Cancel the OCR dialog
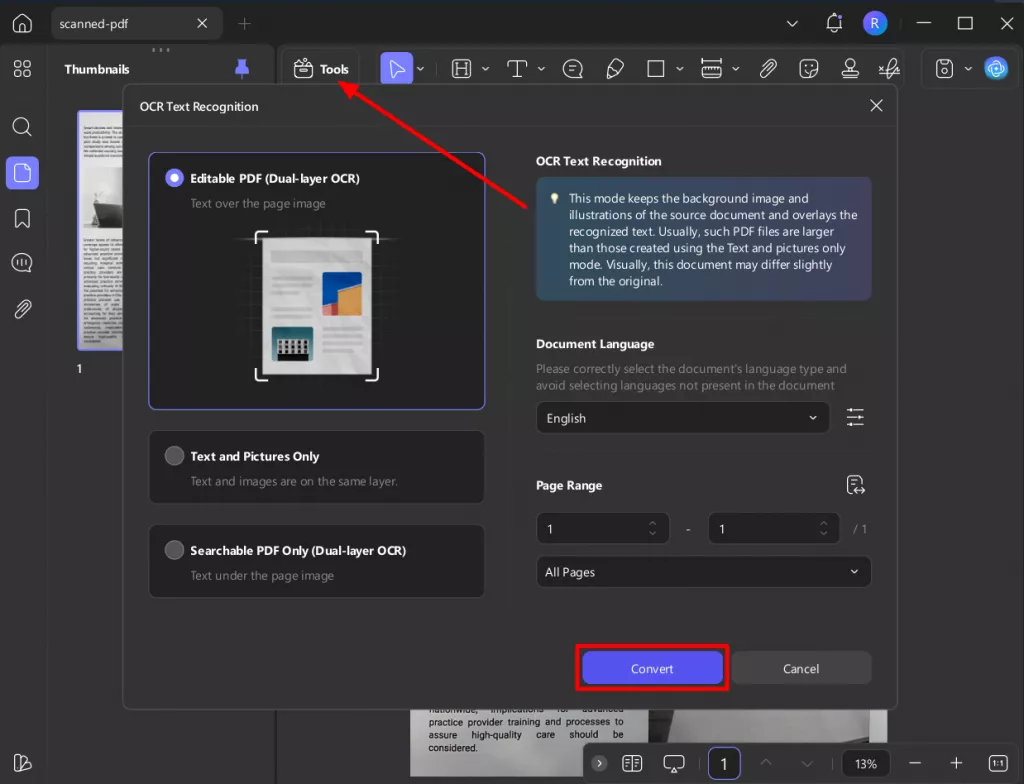This screenshot has height=784, width=1024. point(801,668)
